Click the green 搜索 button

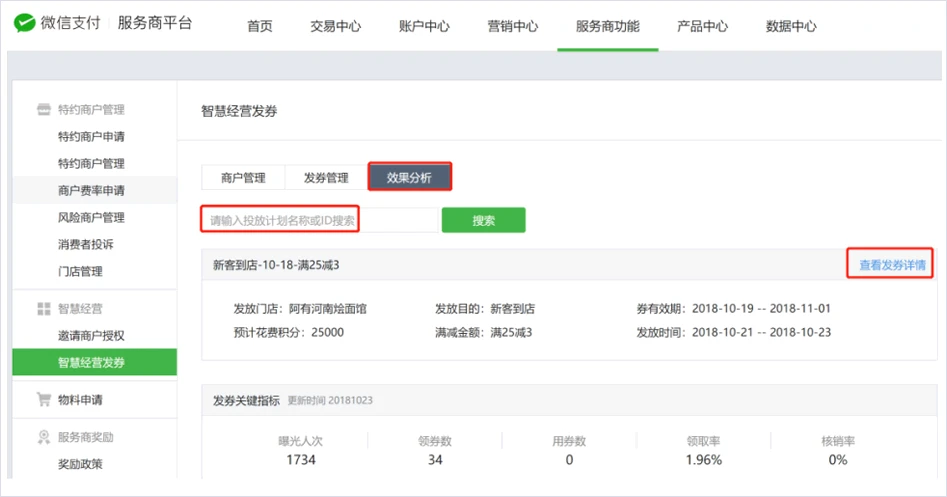point(484,220)
